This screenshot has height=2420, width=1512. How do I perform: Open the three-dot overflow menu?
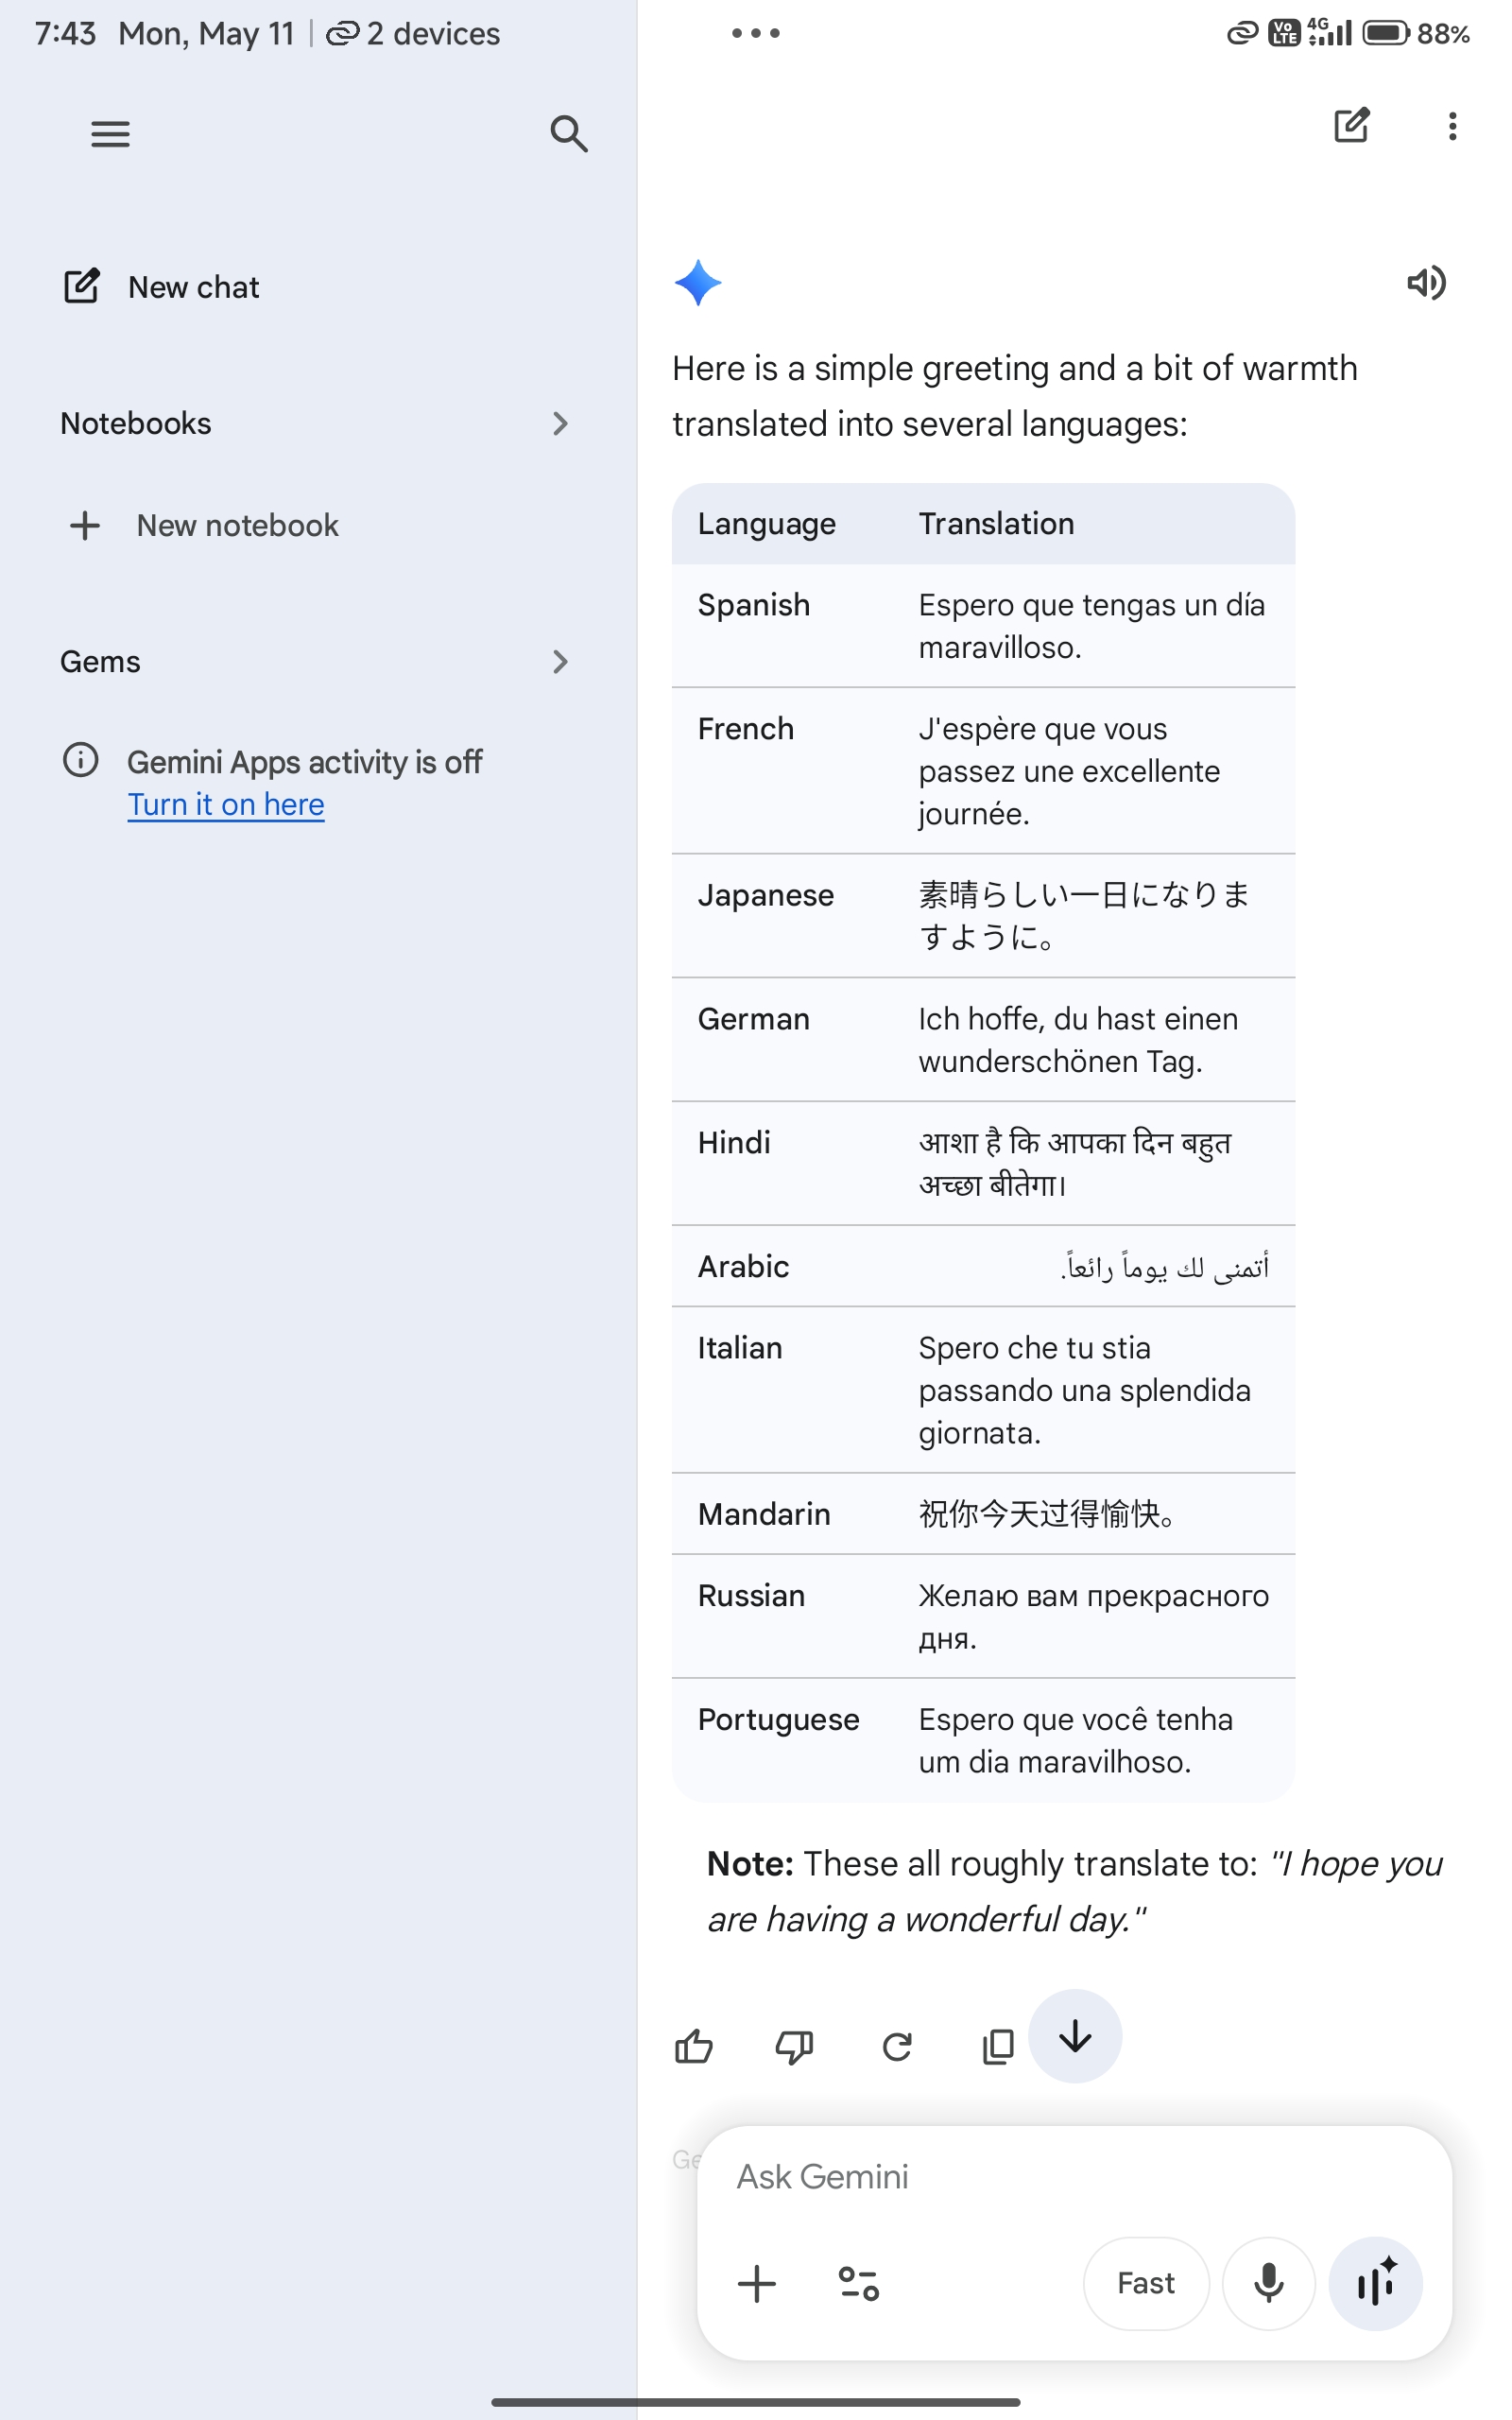point(1452,126)
